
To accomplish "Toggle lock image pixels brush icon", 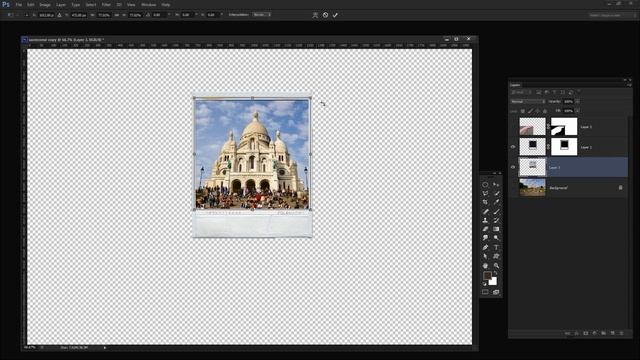I will [x=530, y=111].
